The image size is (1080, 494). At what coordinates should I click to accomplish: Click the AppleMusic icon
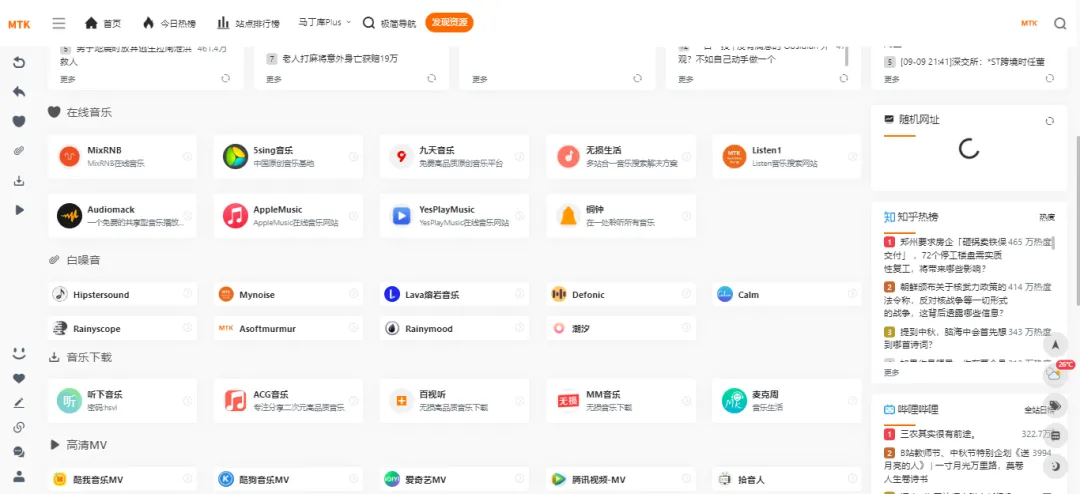point(236,216)
